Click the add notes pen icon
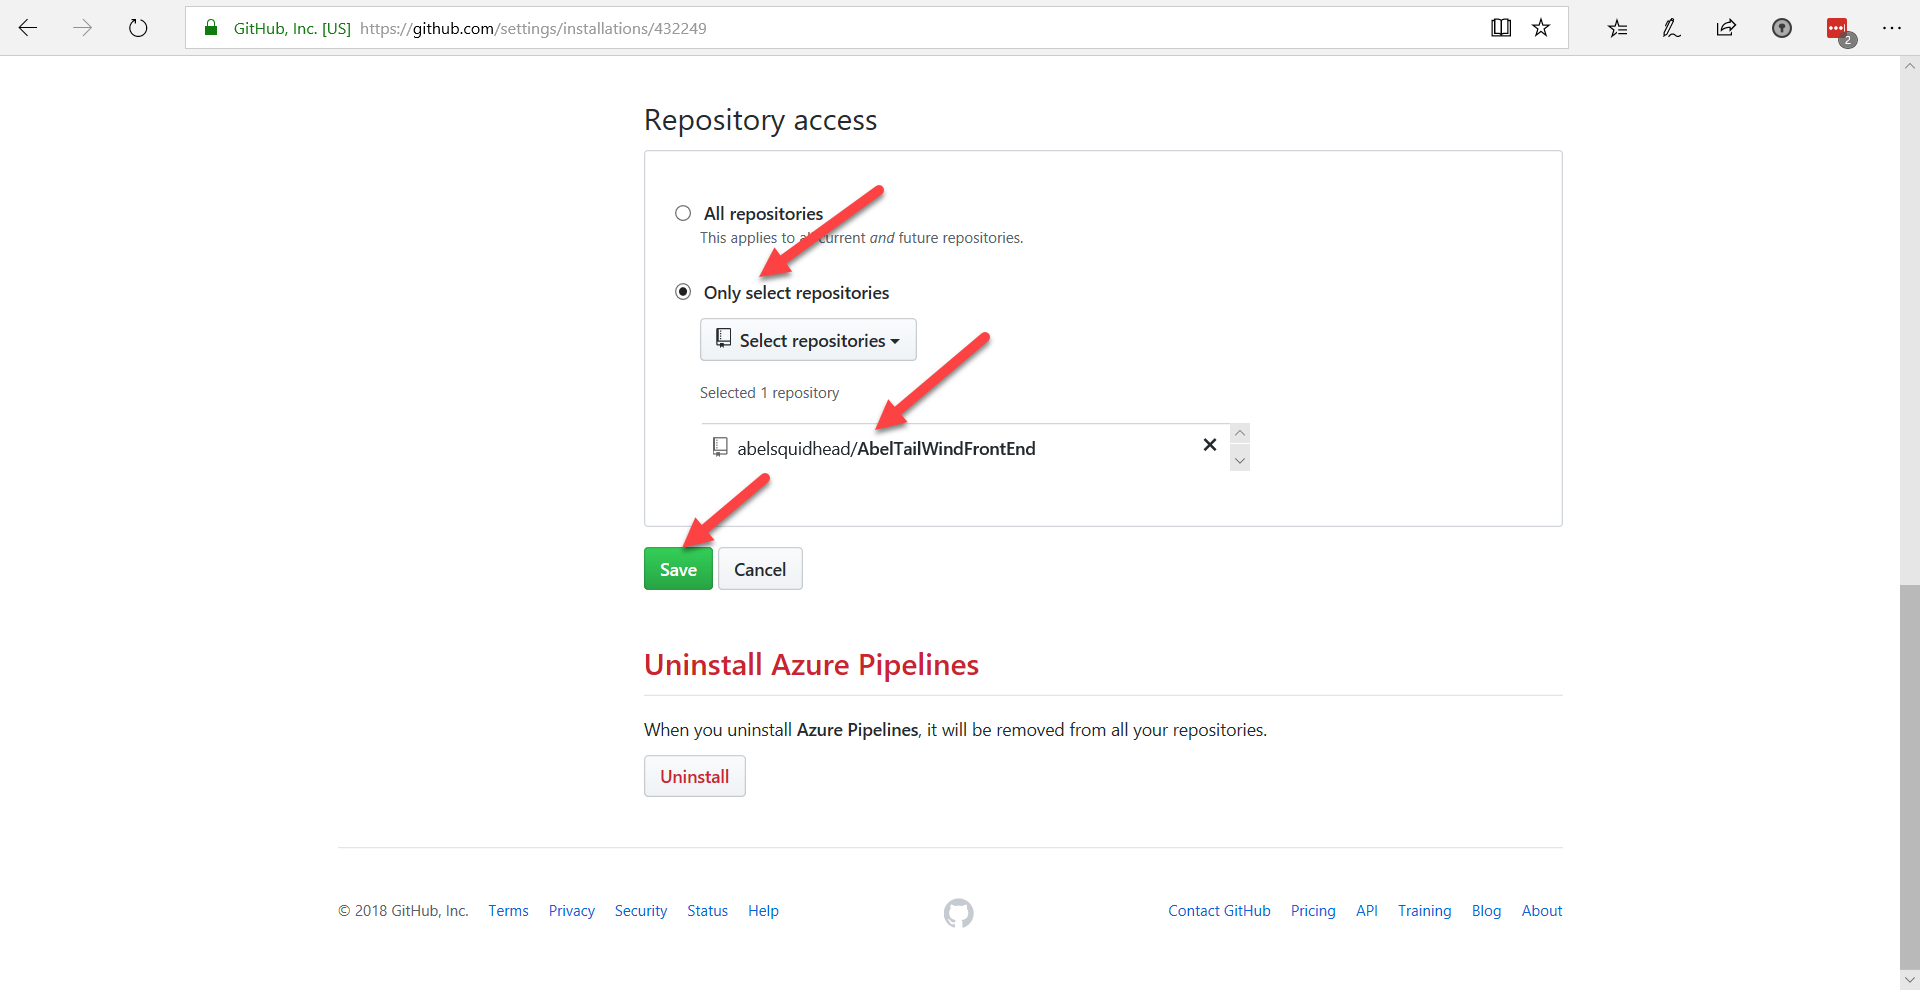This screenshot has height=990, width=1920. [1671, 28]
